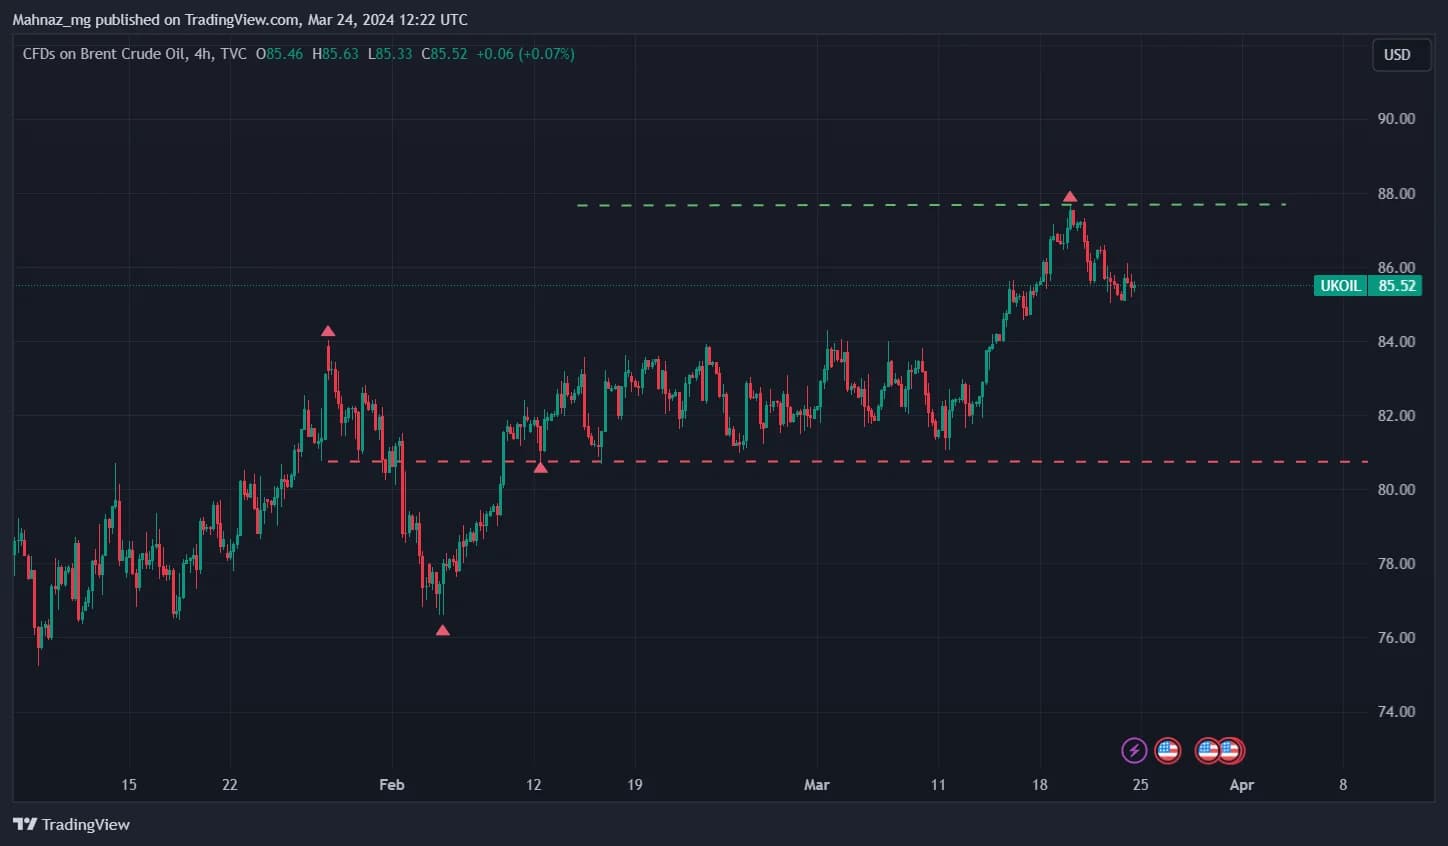Click the 86.00 price axis label
Screen dimensions: 1448x846
coord(1396,267)
